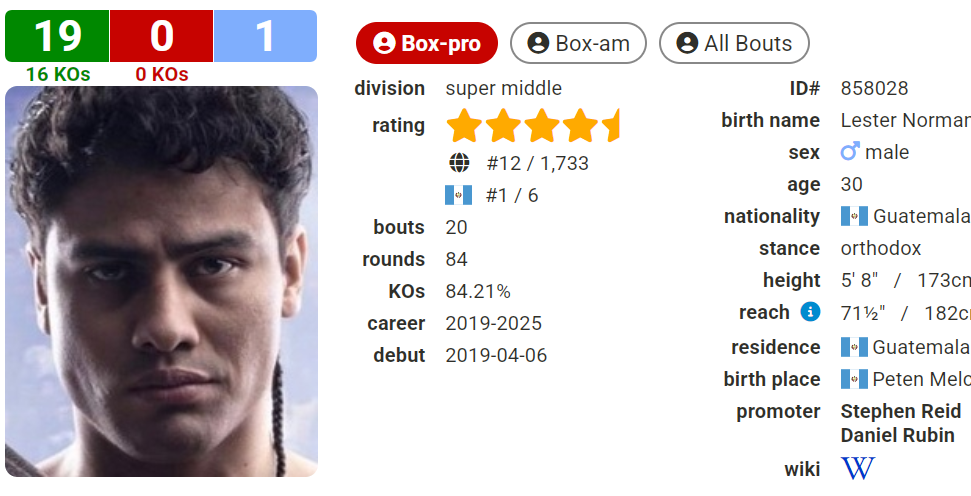Click the residence flag icon
Viewport: 971px width, 496px height.
click(854, 347)
